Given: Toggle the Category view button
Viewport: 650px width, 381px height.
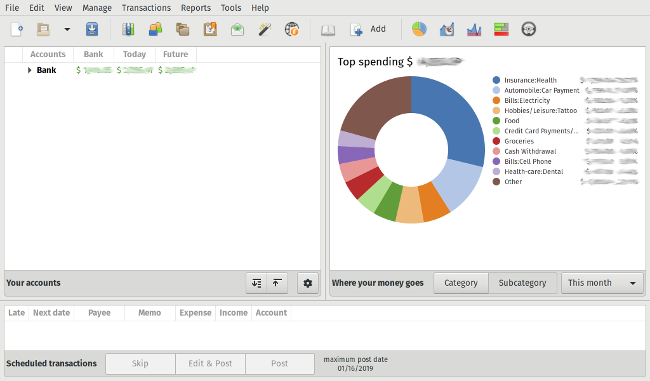Looking at the screenshot, I should click(x=461, y=283).
